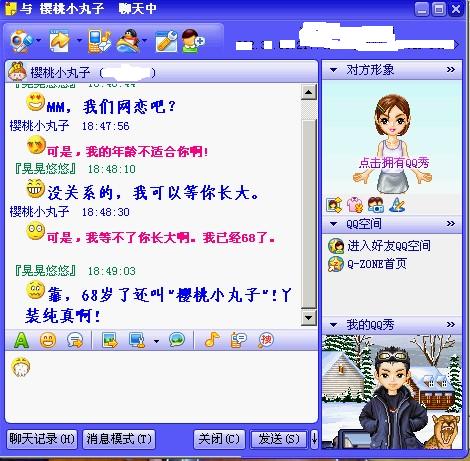Open 进入好友QQ空间 link
This screenshot has width=470, height=461.
point(389,246)
